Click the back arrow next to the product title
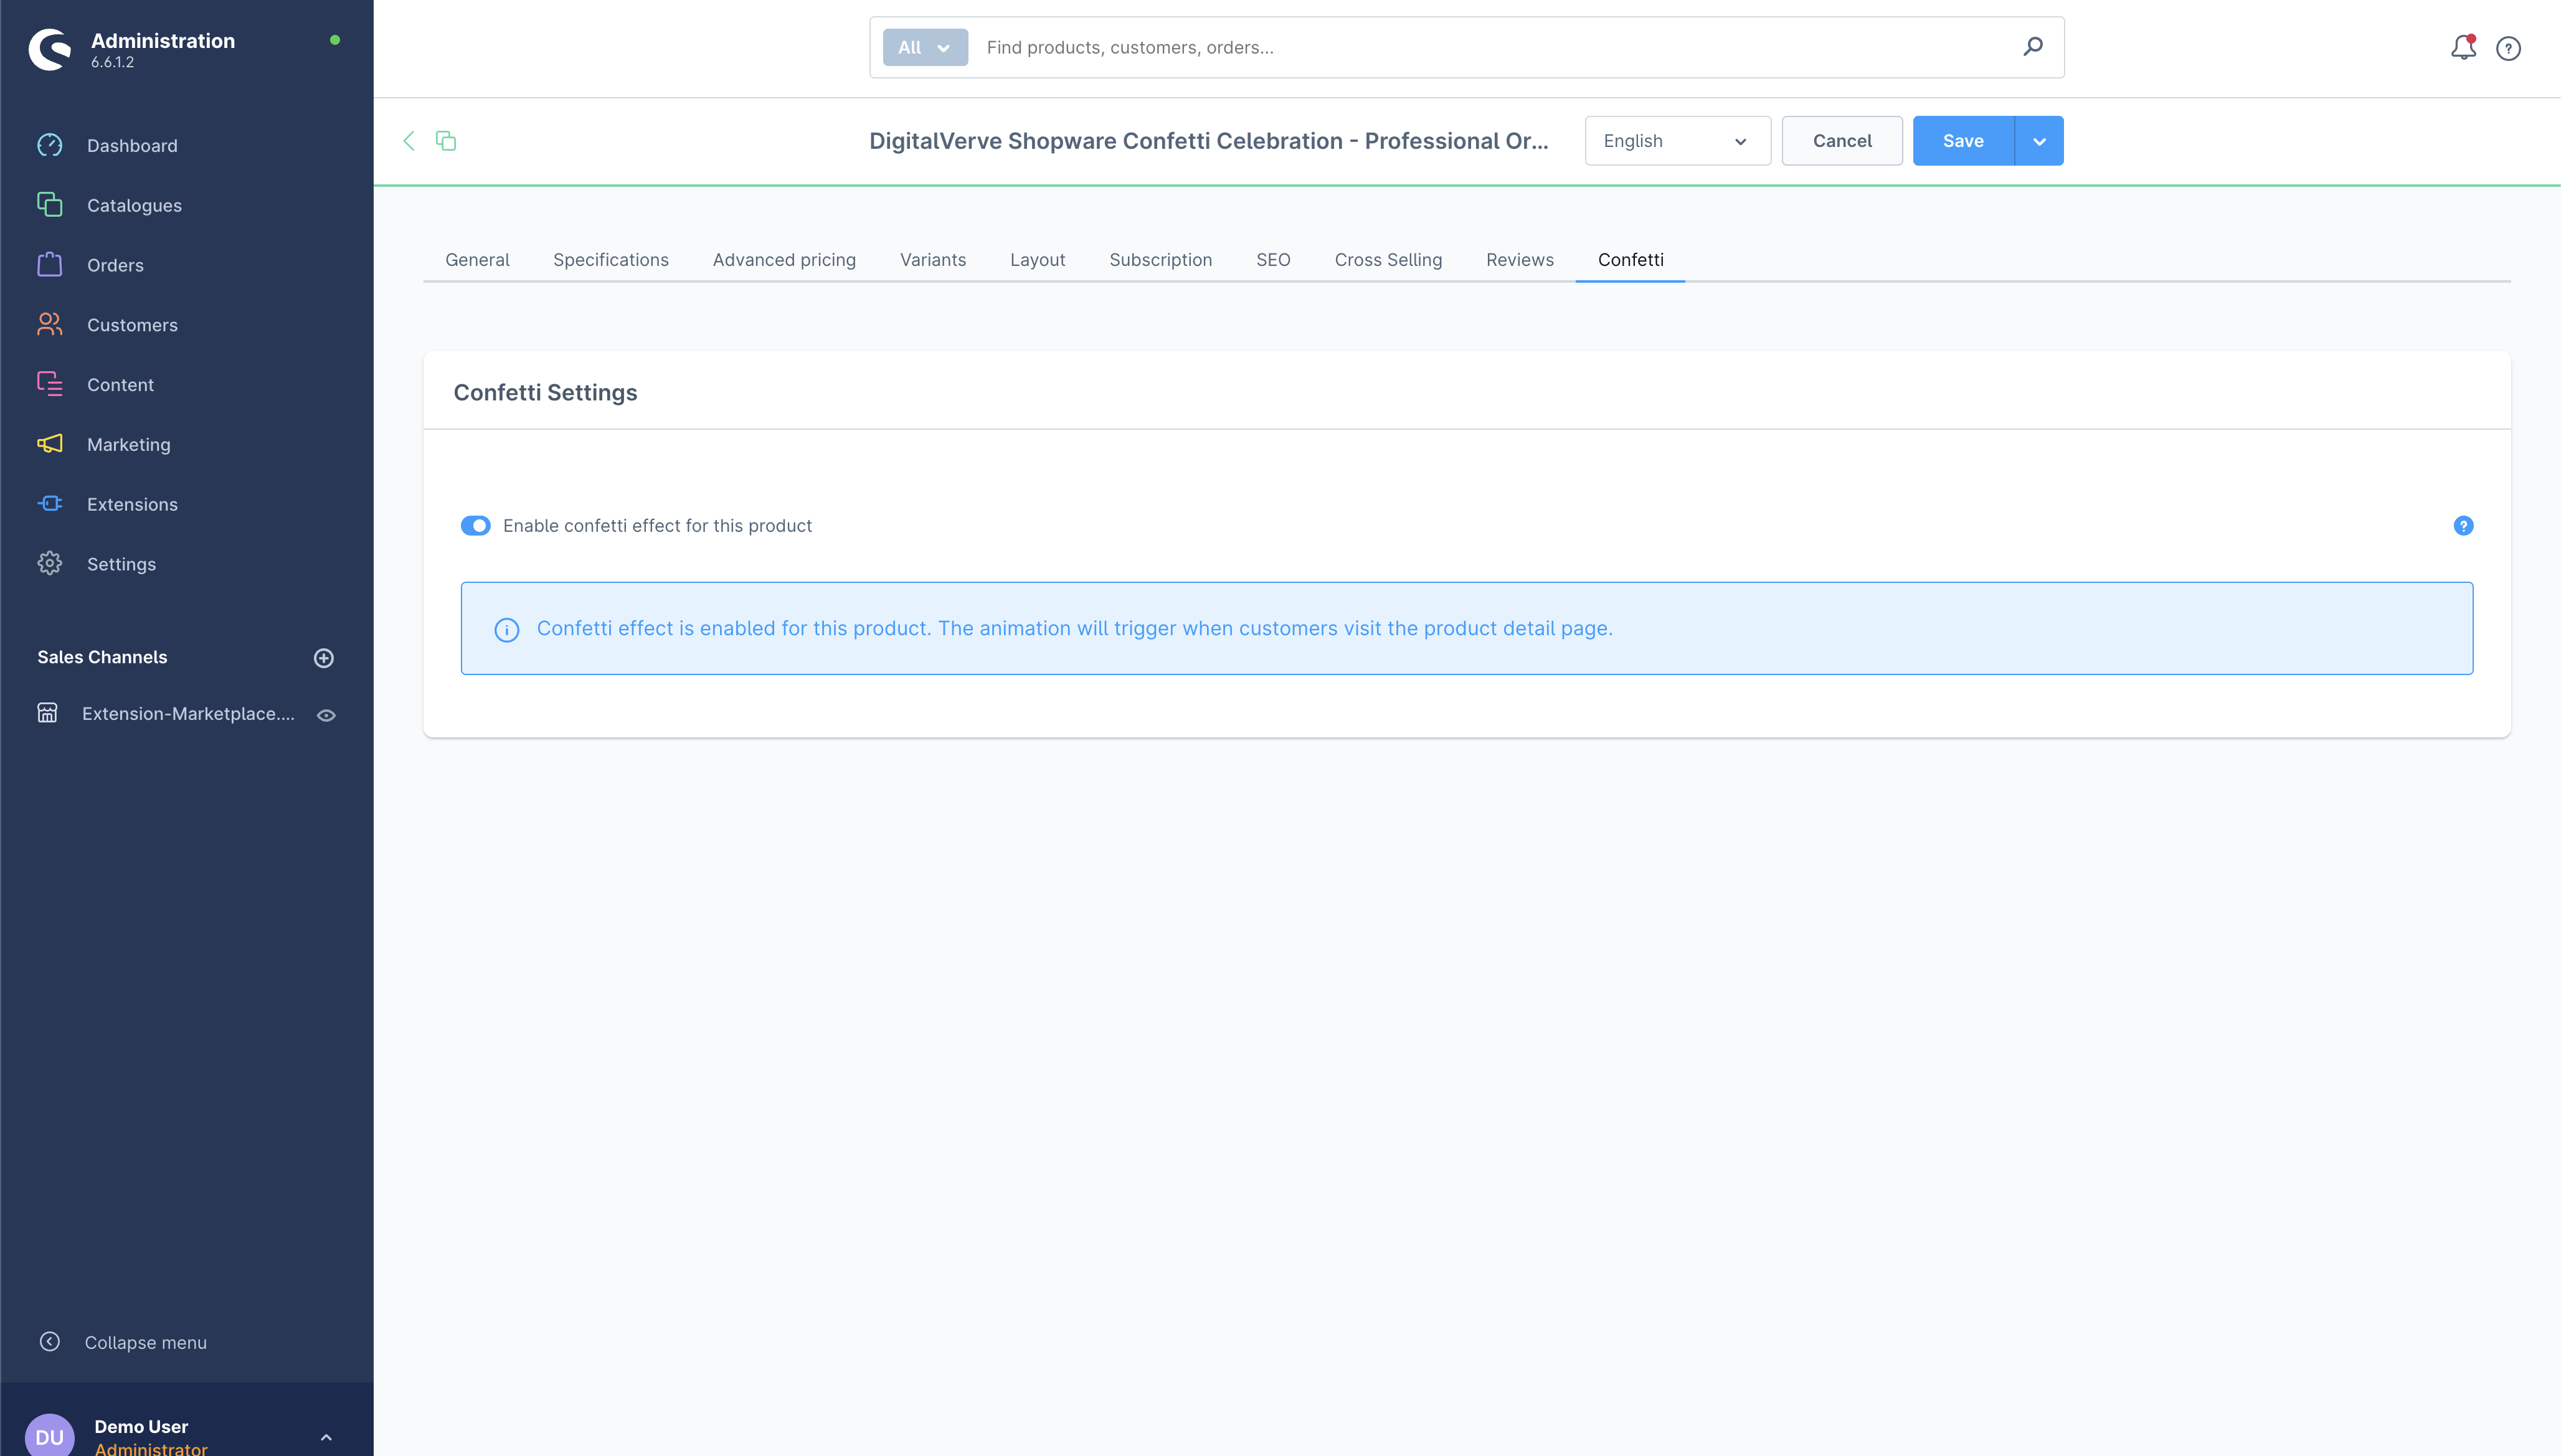Screen dimensions: 2561x1456 tap(408, 141)
